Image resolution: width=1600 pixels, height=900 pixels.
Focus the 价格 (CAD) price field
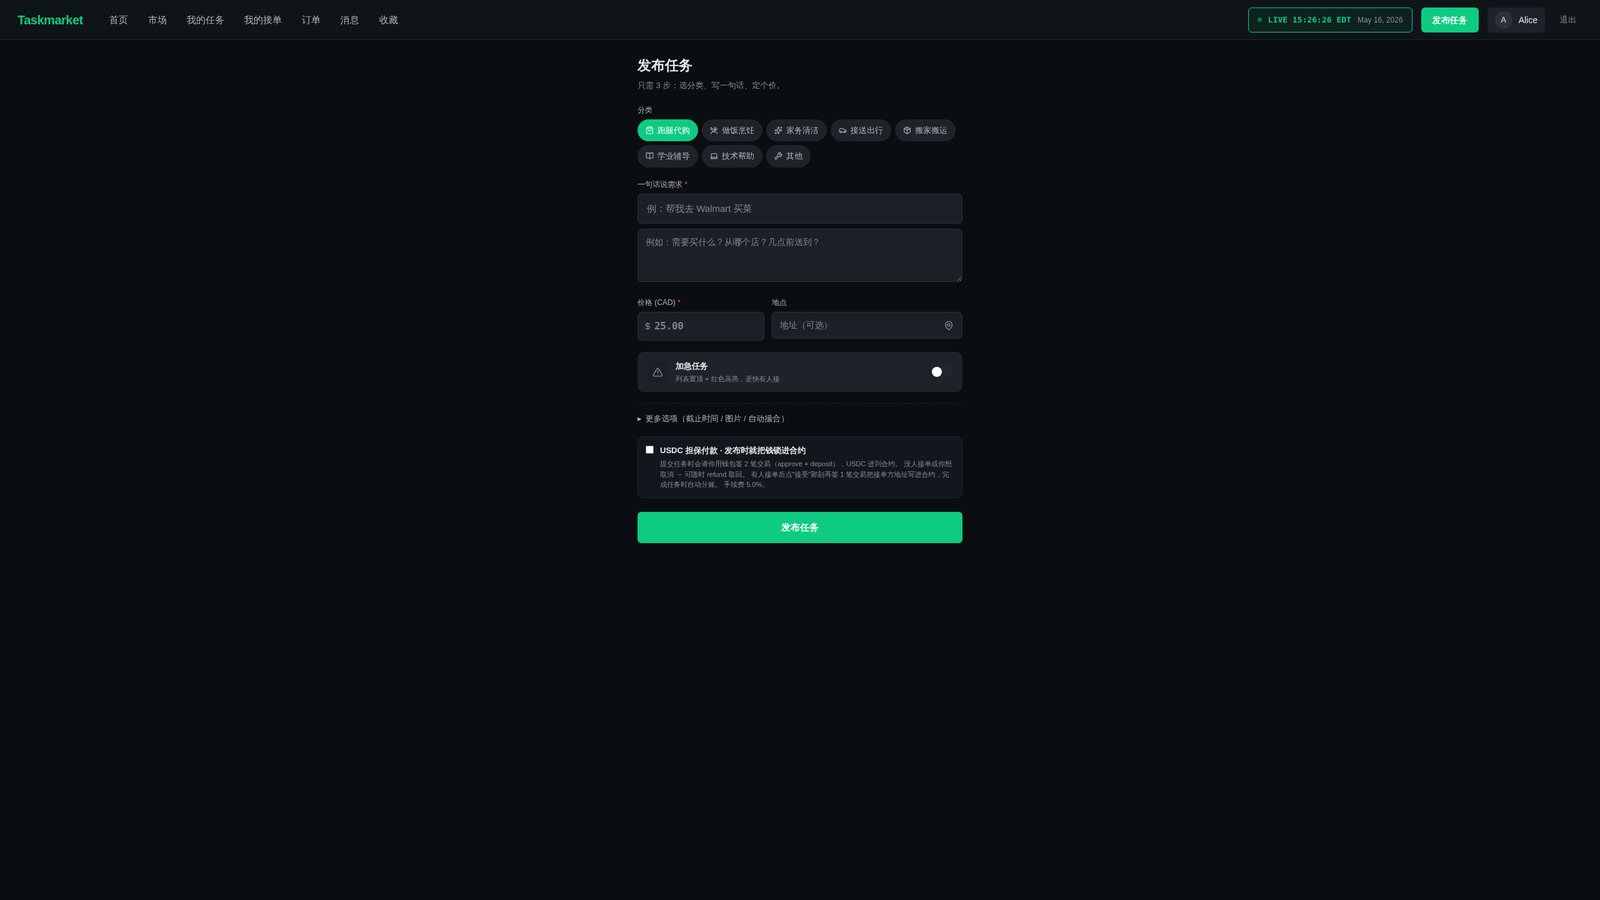tap(700, 326)
